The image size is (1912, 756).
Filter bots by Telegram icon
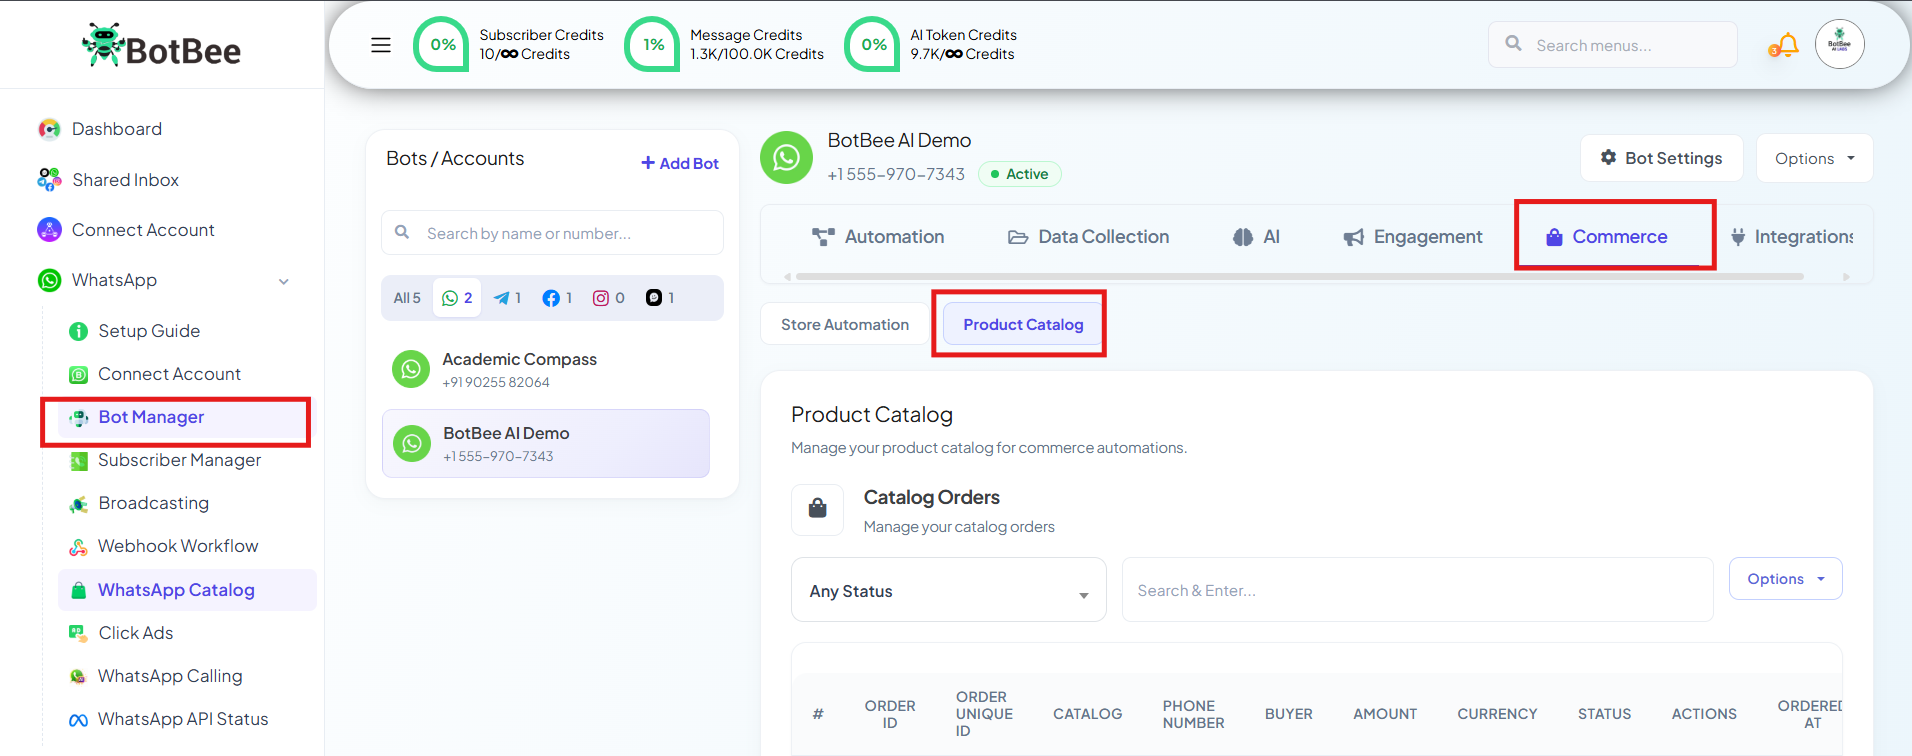click(x=502, y=298)
